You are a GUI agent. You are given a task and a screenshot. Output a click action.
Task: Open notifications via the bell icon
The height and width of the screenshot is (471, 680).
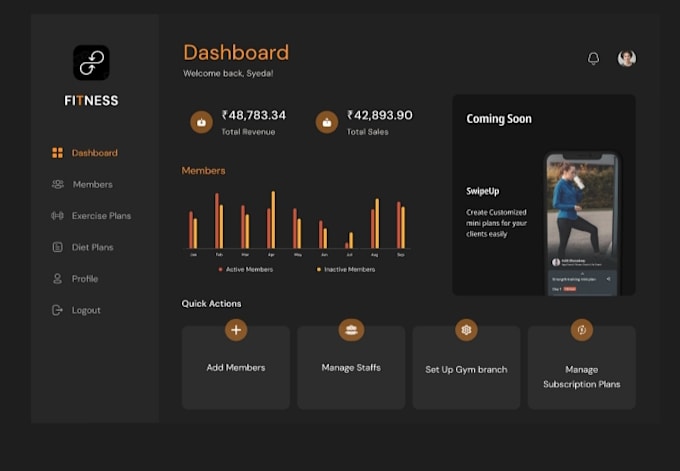[593, 58]
